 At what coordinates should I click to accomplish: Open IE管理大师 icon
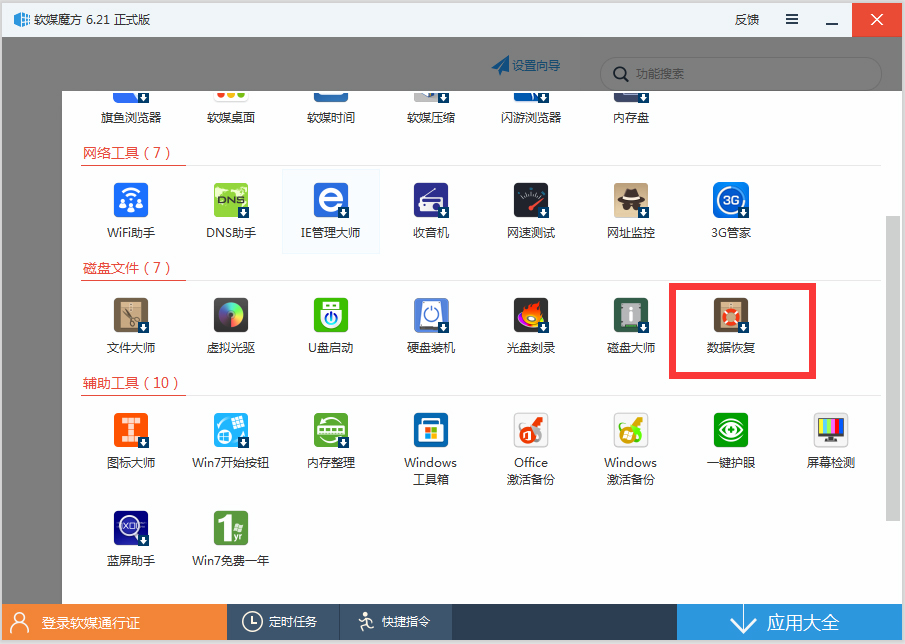pyautogui.click(x=331, y=201)
